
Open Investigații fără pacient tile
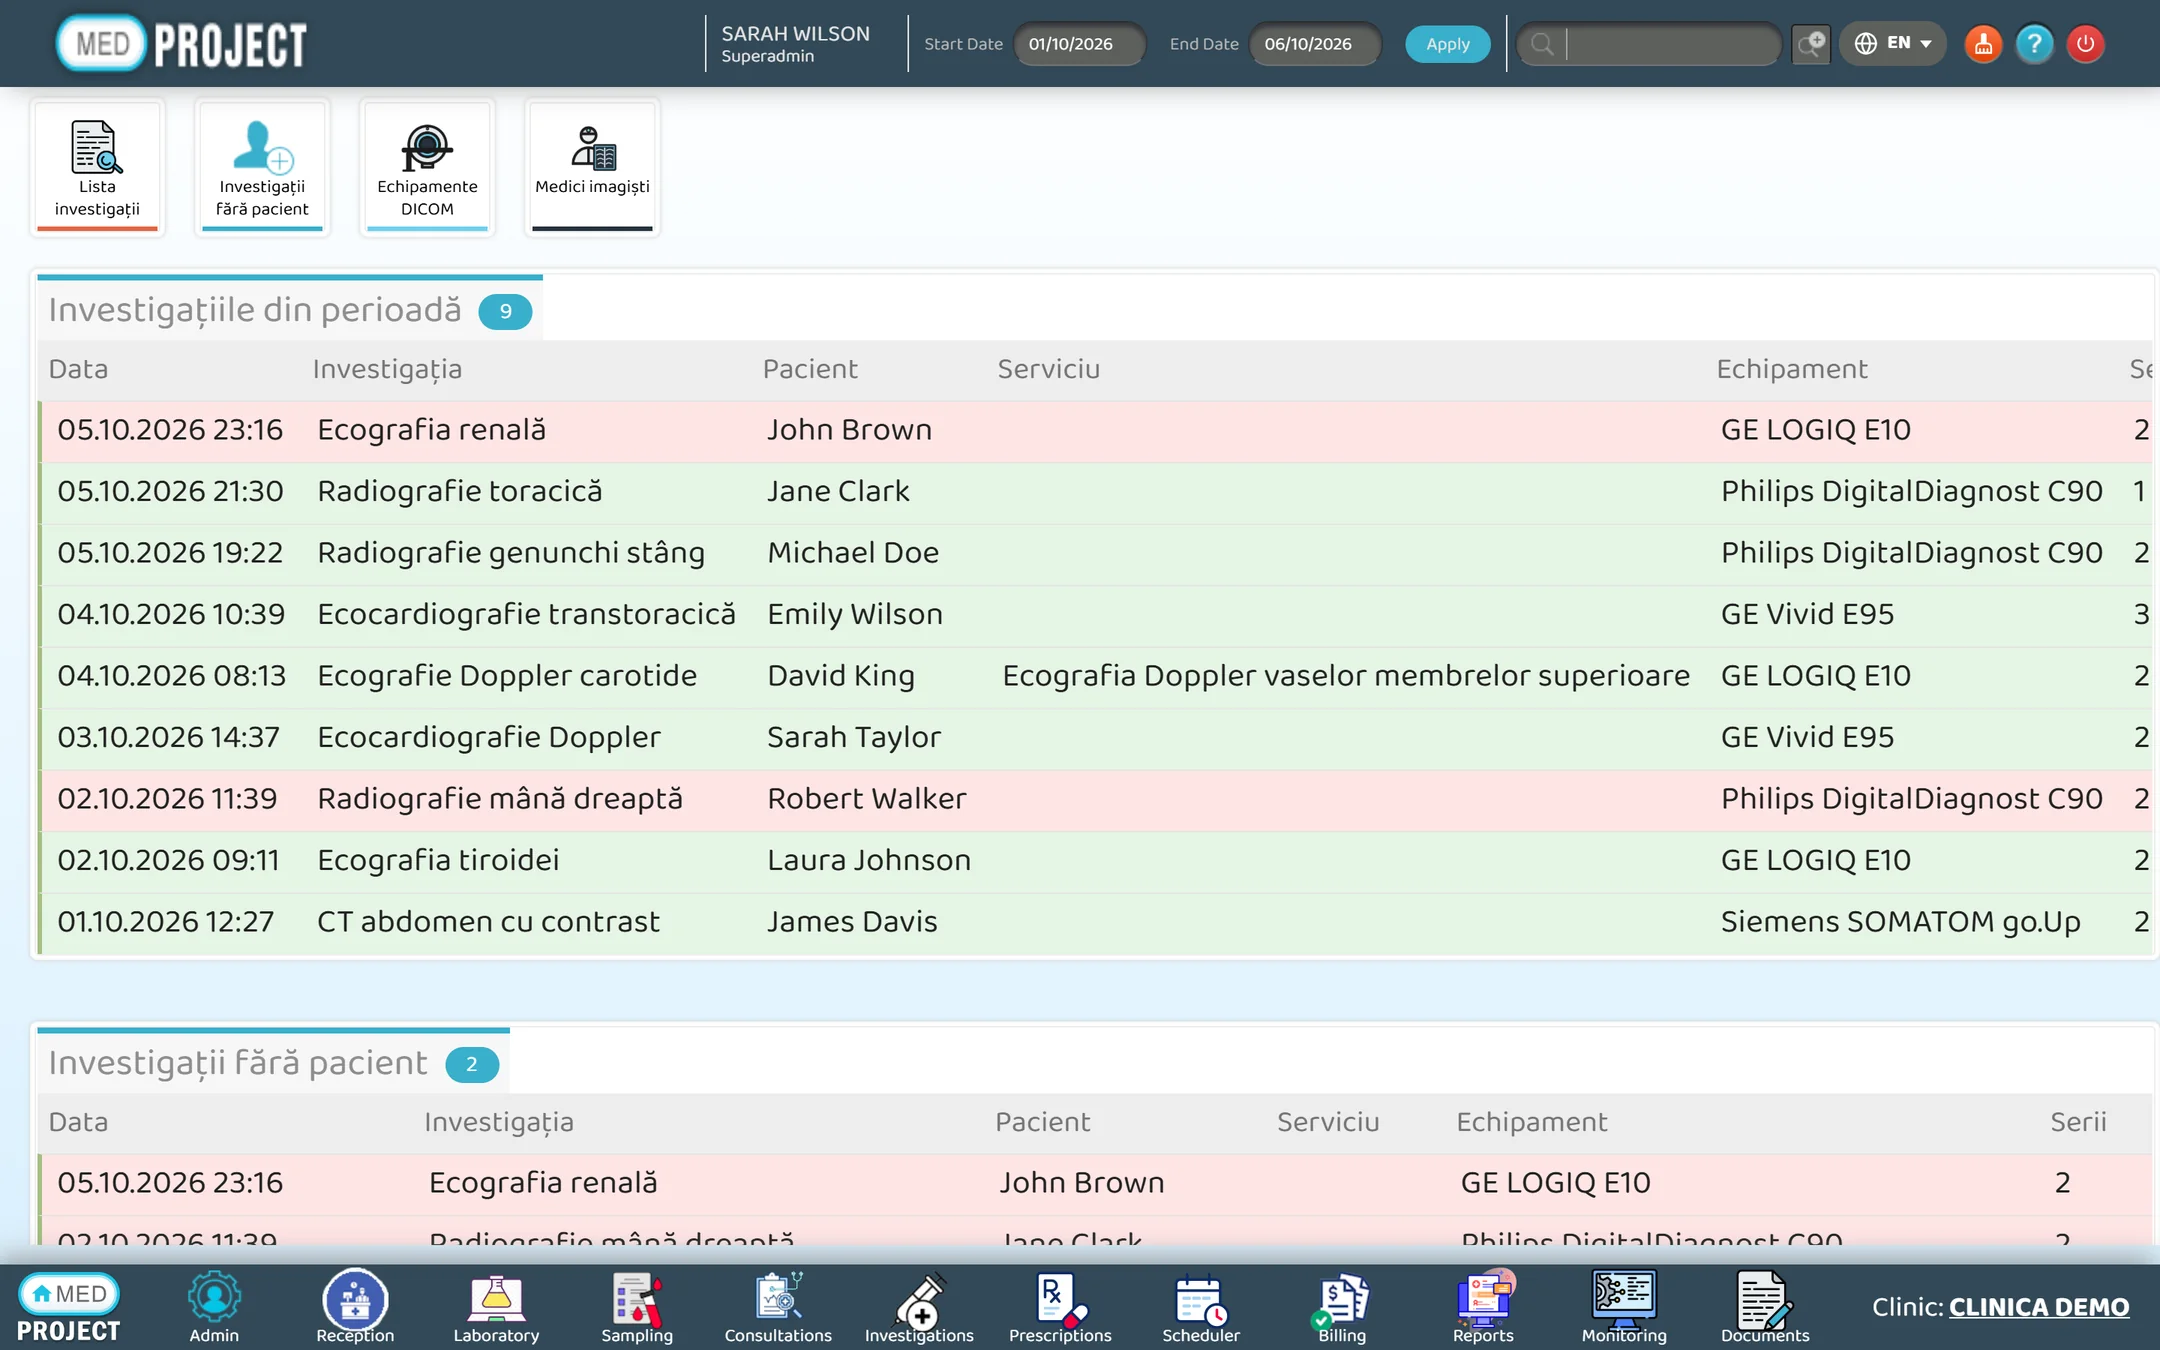click(x=262, y=168)
